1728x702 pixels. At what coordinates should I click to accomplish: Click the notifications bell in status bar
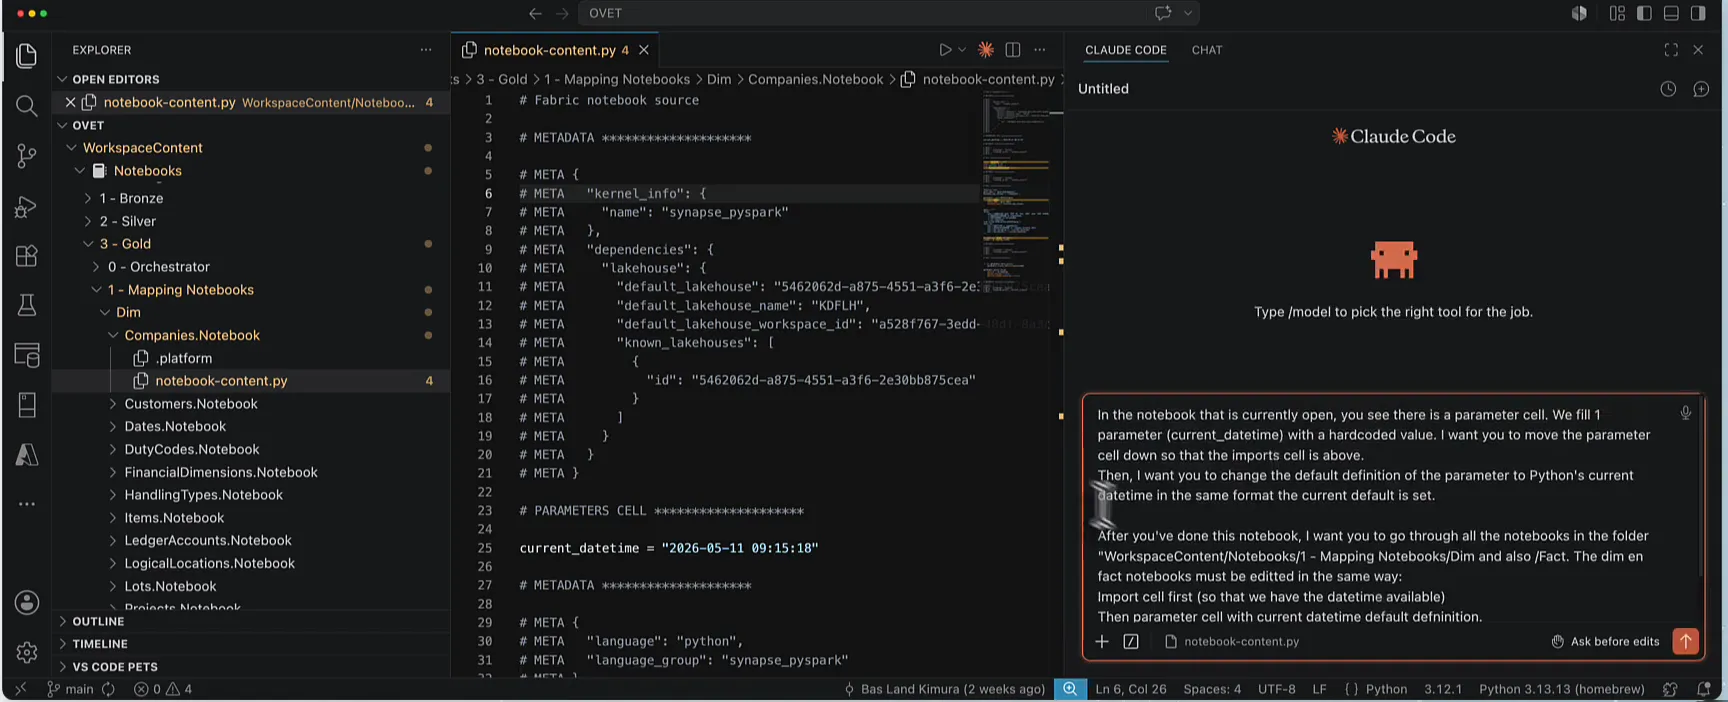pyautogui.click(x=1704, y=689)
